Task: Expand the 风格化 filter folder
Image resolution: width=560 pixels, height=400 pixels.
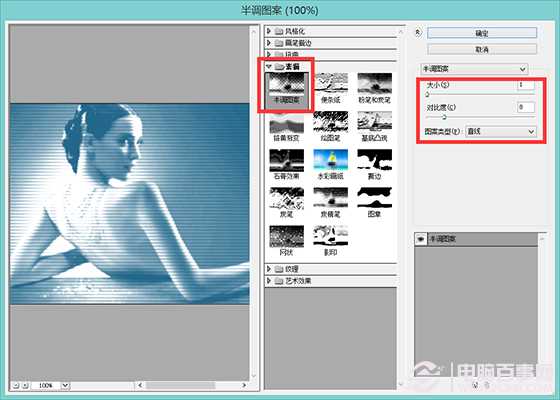Action: (269, 31)
